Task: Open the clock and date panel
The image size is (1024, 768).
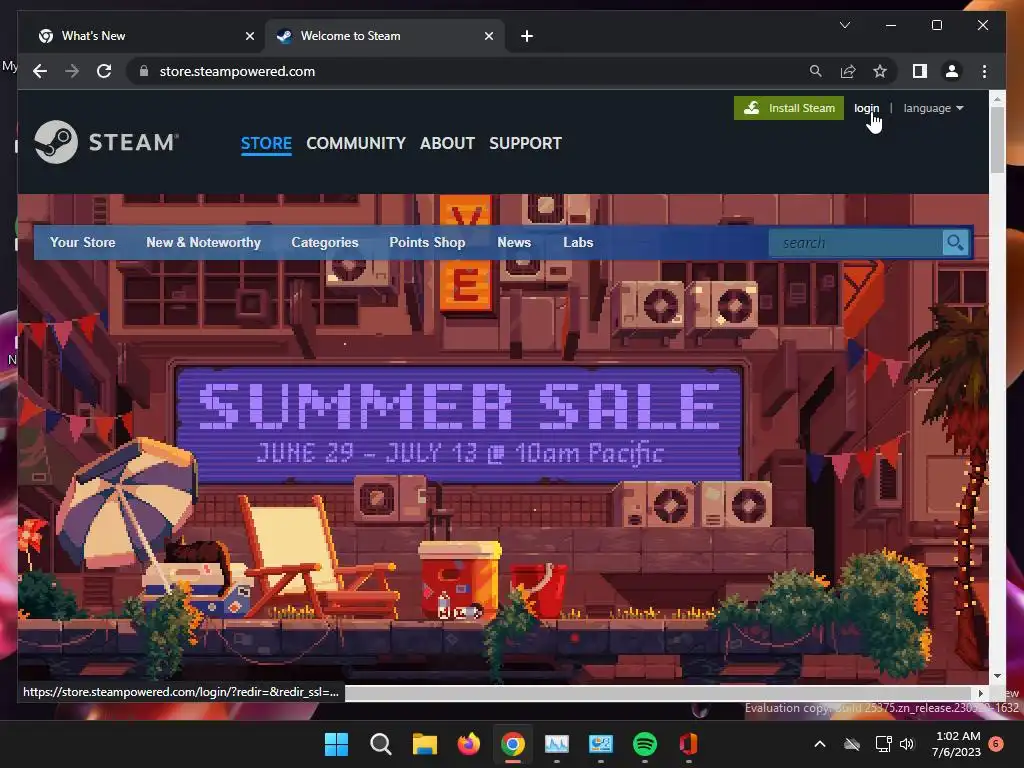Action: click(957, 744)
